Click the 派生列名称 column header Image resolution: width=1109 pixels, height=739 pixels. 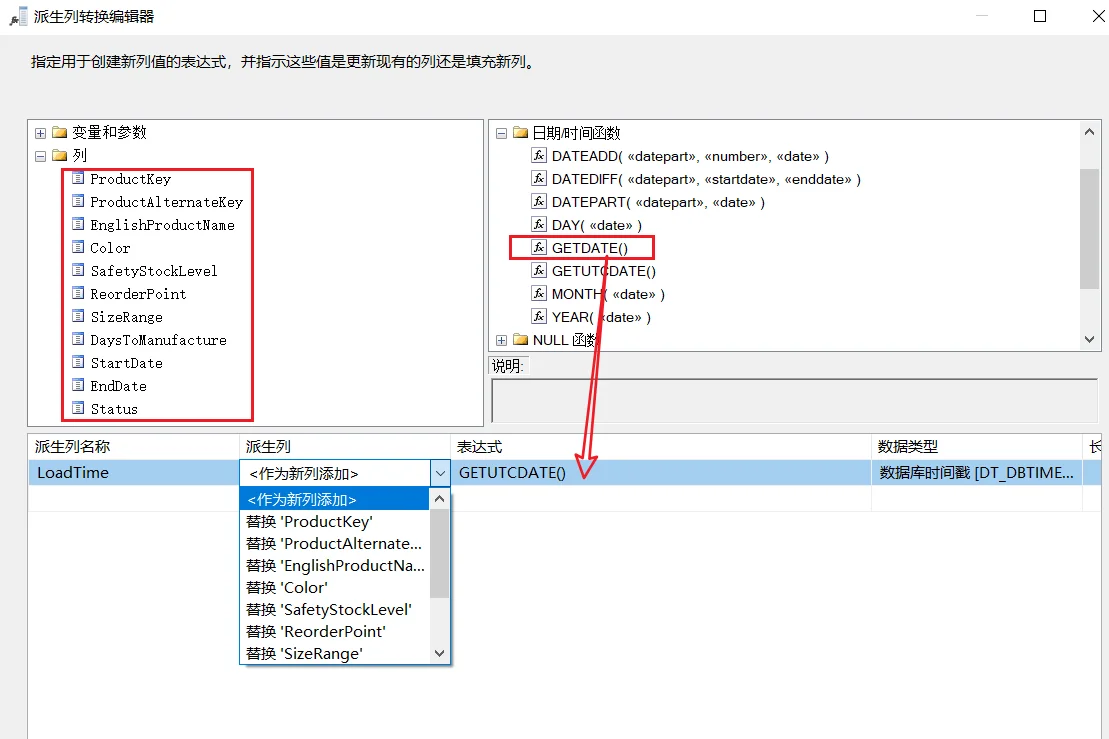(x=134, y=447)
